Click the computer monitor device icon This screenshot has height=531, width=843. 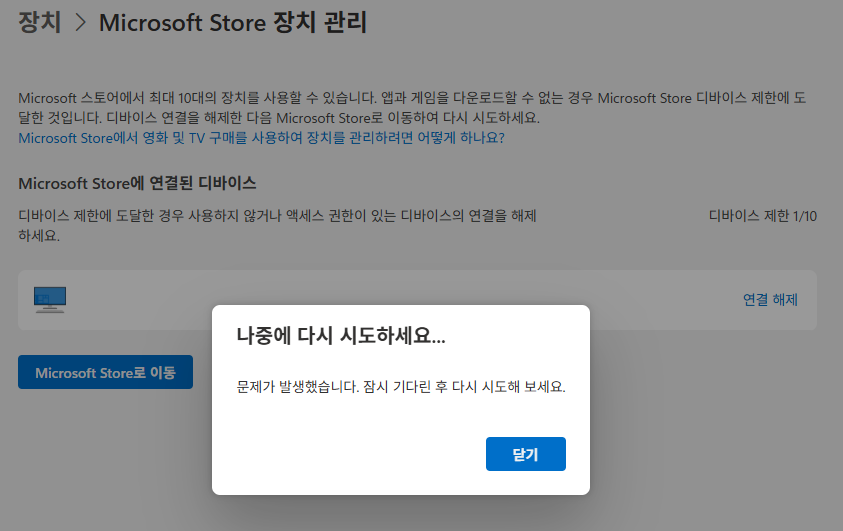(50, 299)
